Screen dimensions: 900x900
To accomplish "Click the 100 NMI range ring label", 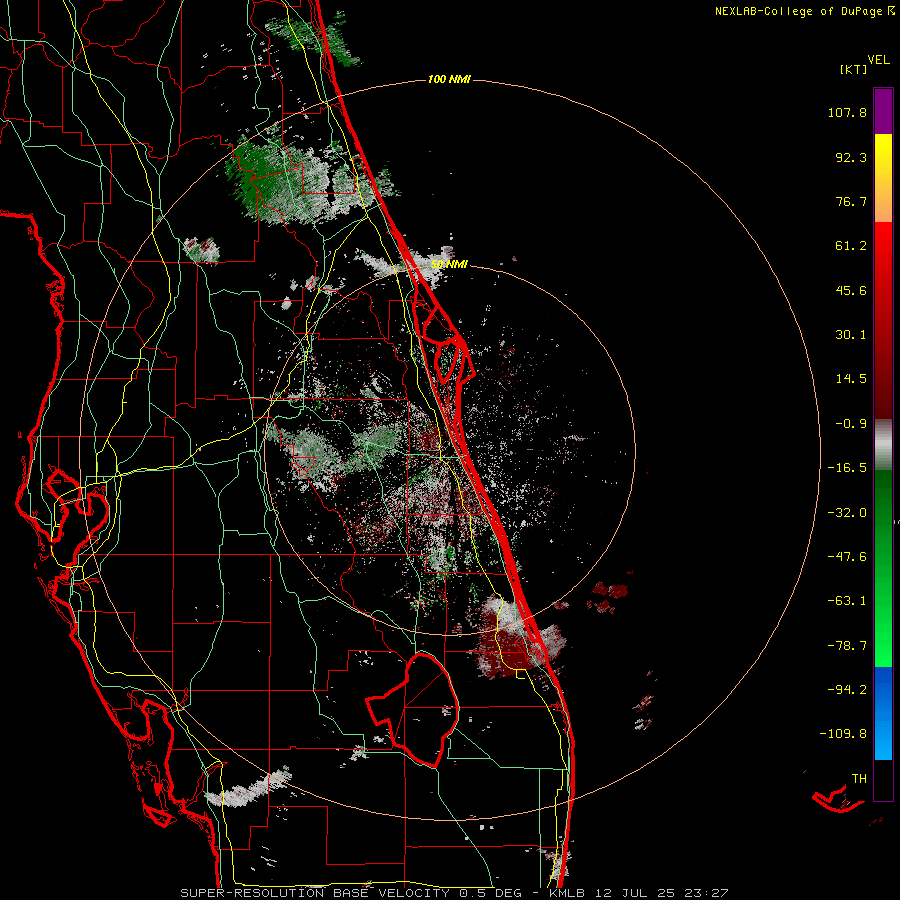I will point(449,79).
